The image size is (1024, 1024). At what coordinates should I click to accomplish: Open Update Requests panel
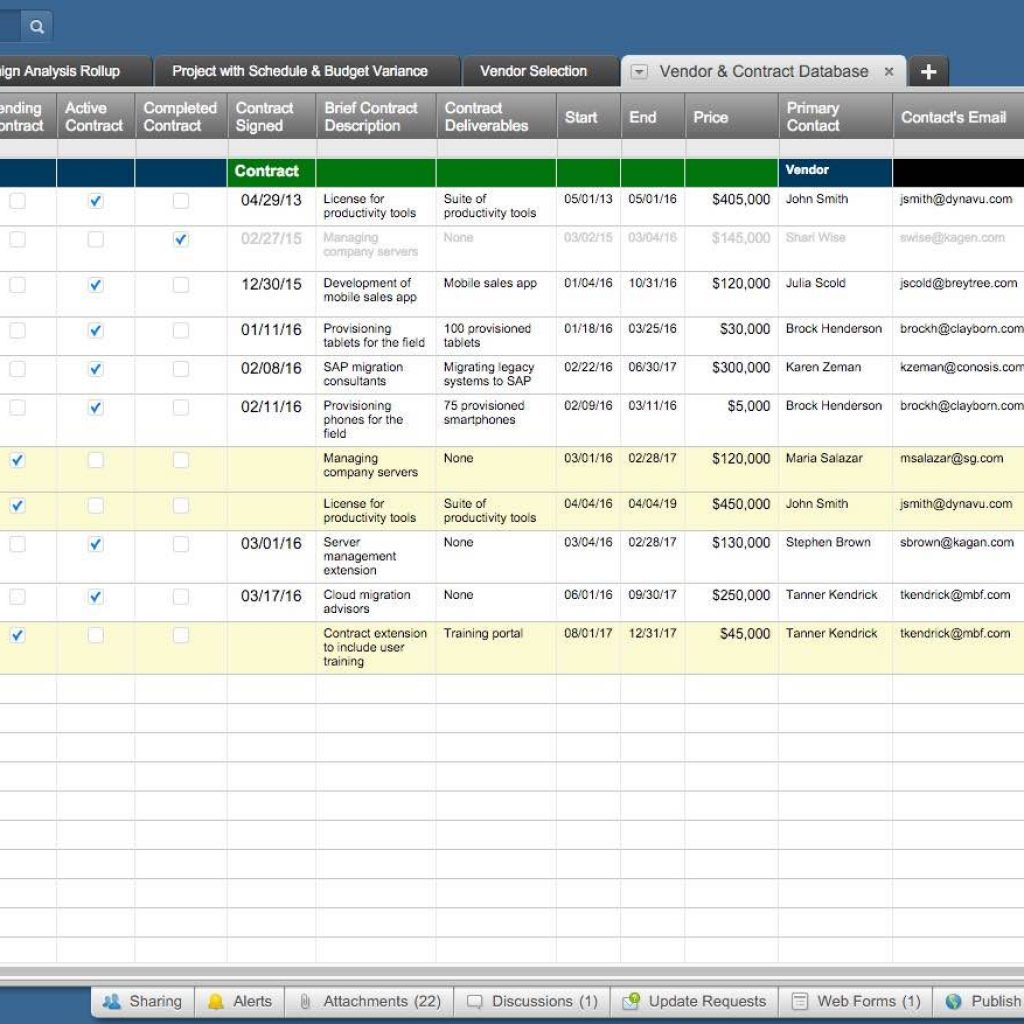click(695, 1001)
